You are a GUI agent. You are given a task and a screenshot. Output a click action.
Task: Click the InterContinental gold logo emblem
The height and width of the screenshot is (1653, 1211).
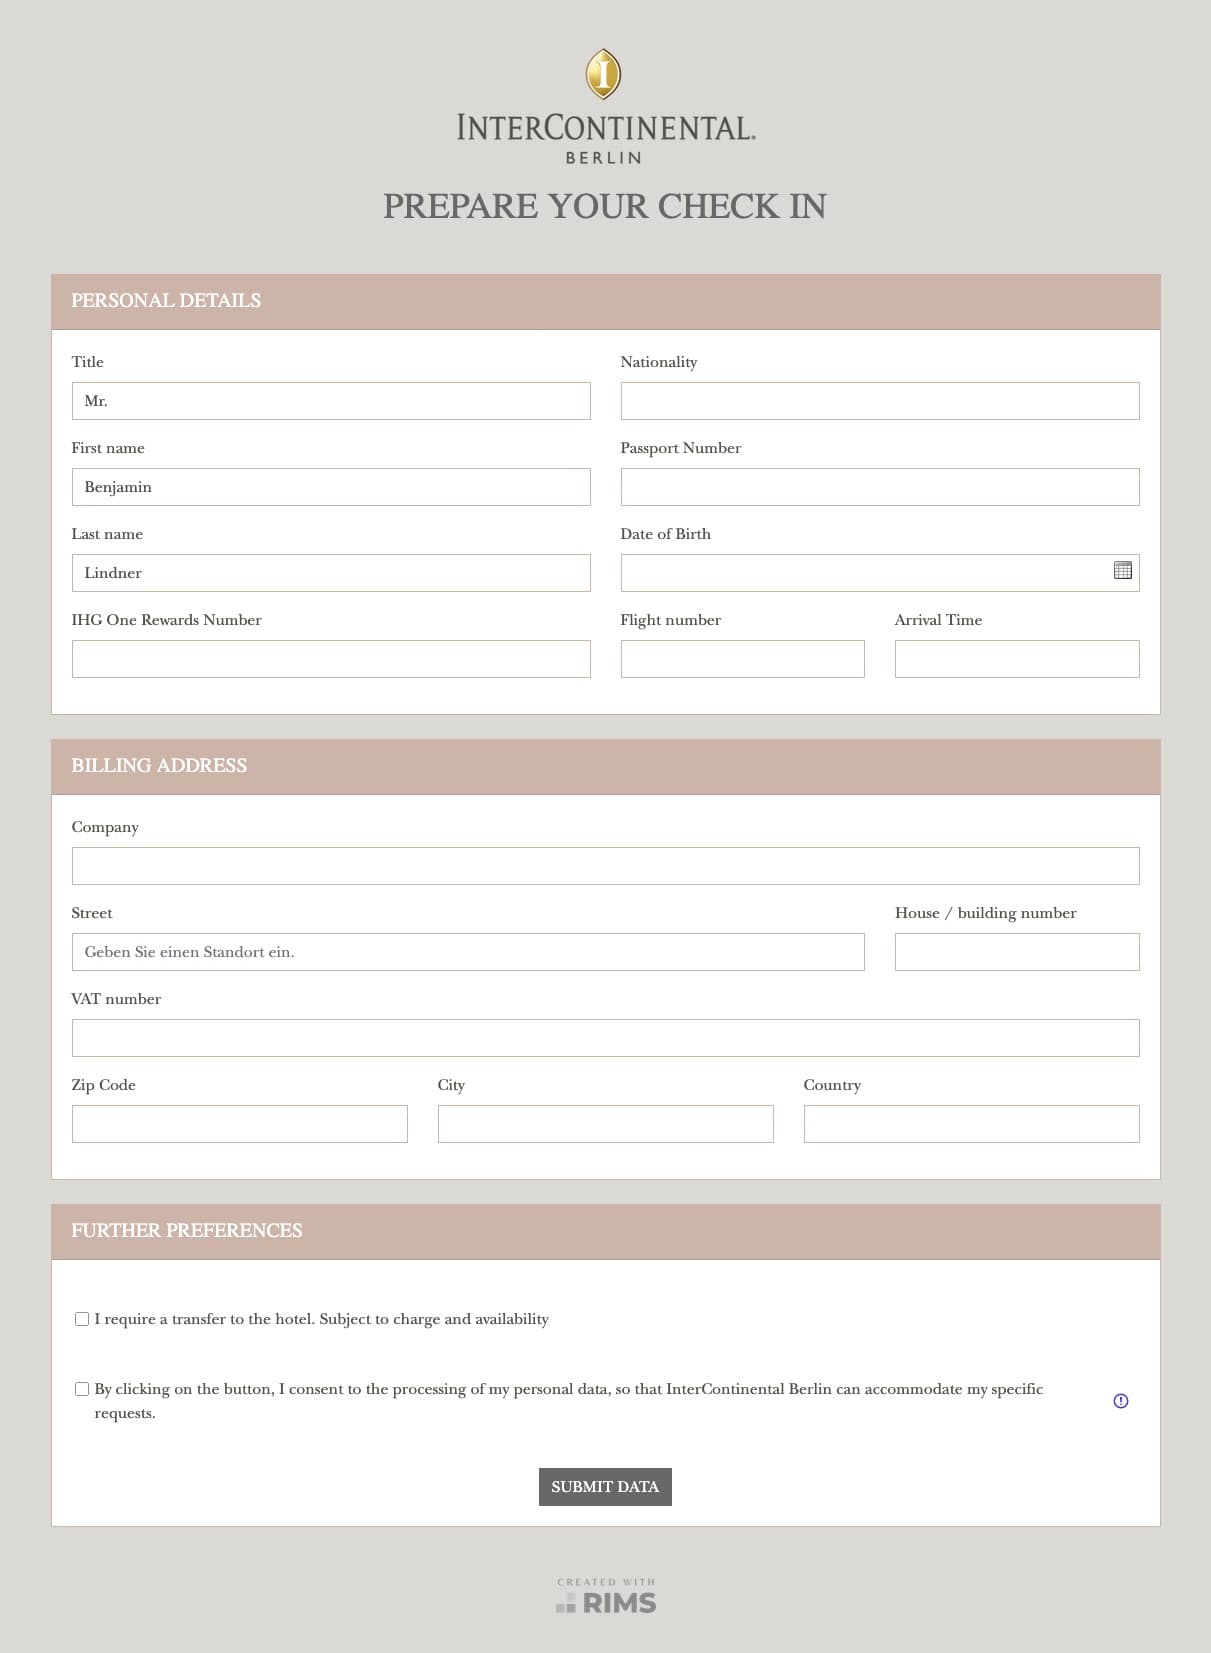click(603, 74)
